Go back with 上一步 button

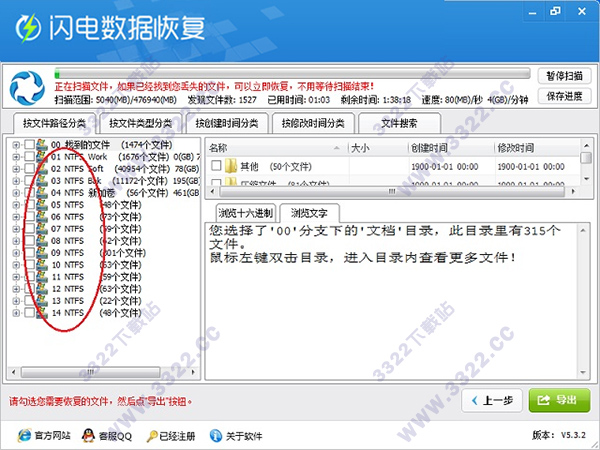[492, 401]
